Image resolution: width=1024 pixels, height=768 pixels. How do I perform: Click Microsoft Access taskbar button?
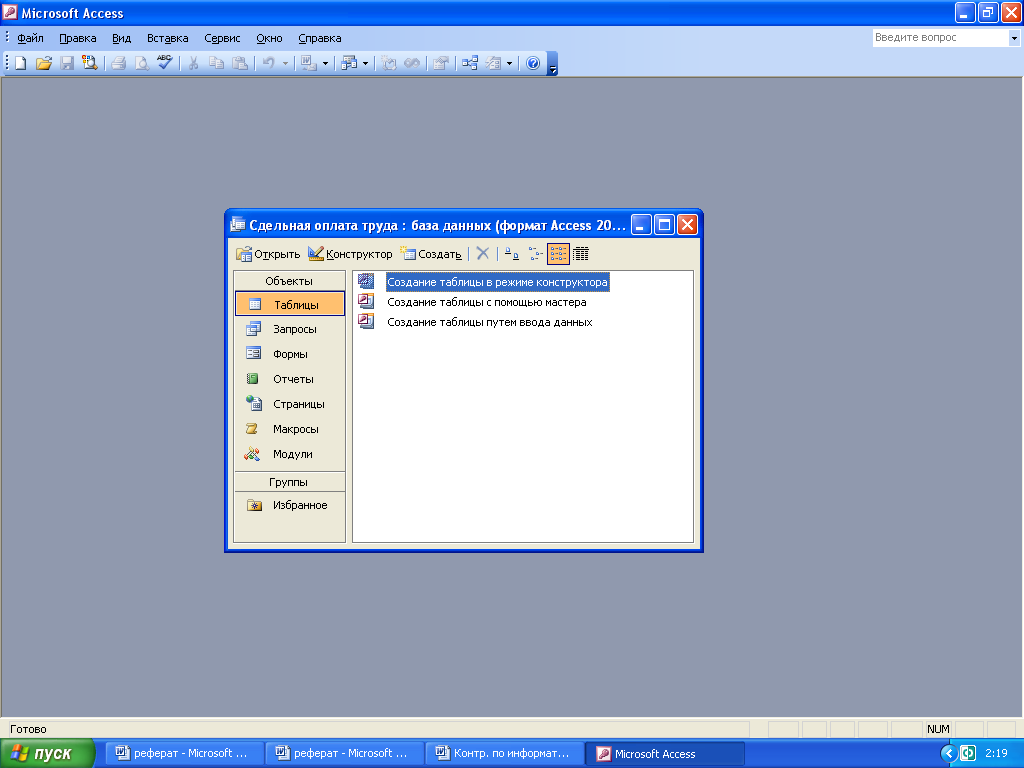(x=665, y=754)
